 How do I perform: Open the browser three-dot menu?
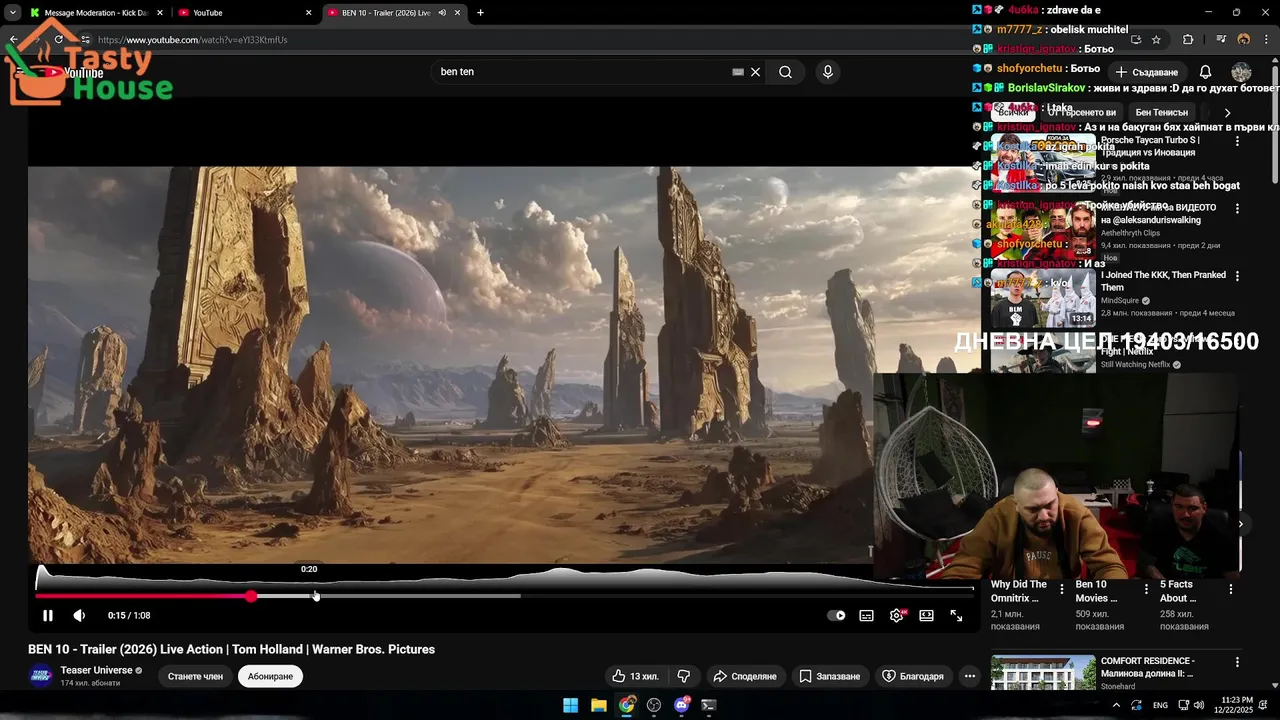click(1267, 40)
